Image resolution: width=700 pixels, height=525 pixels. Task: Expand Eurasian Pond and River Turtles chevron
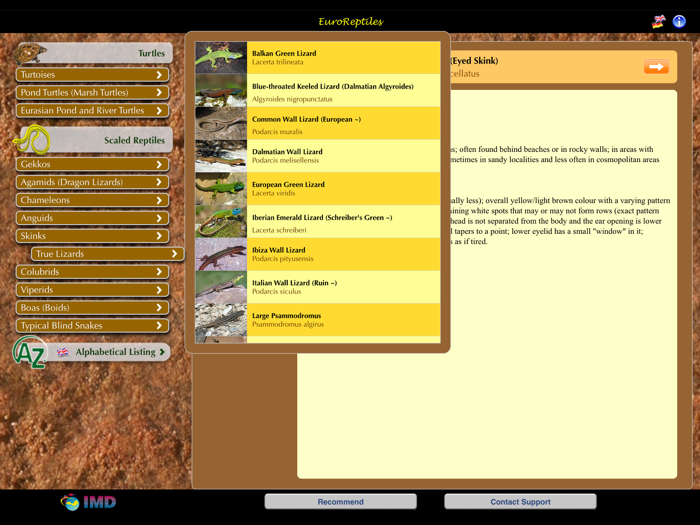[159, 111]
